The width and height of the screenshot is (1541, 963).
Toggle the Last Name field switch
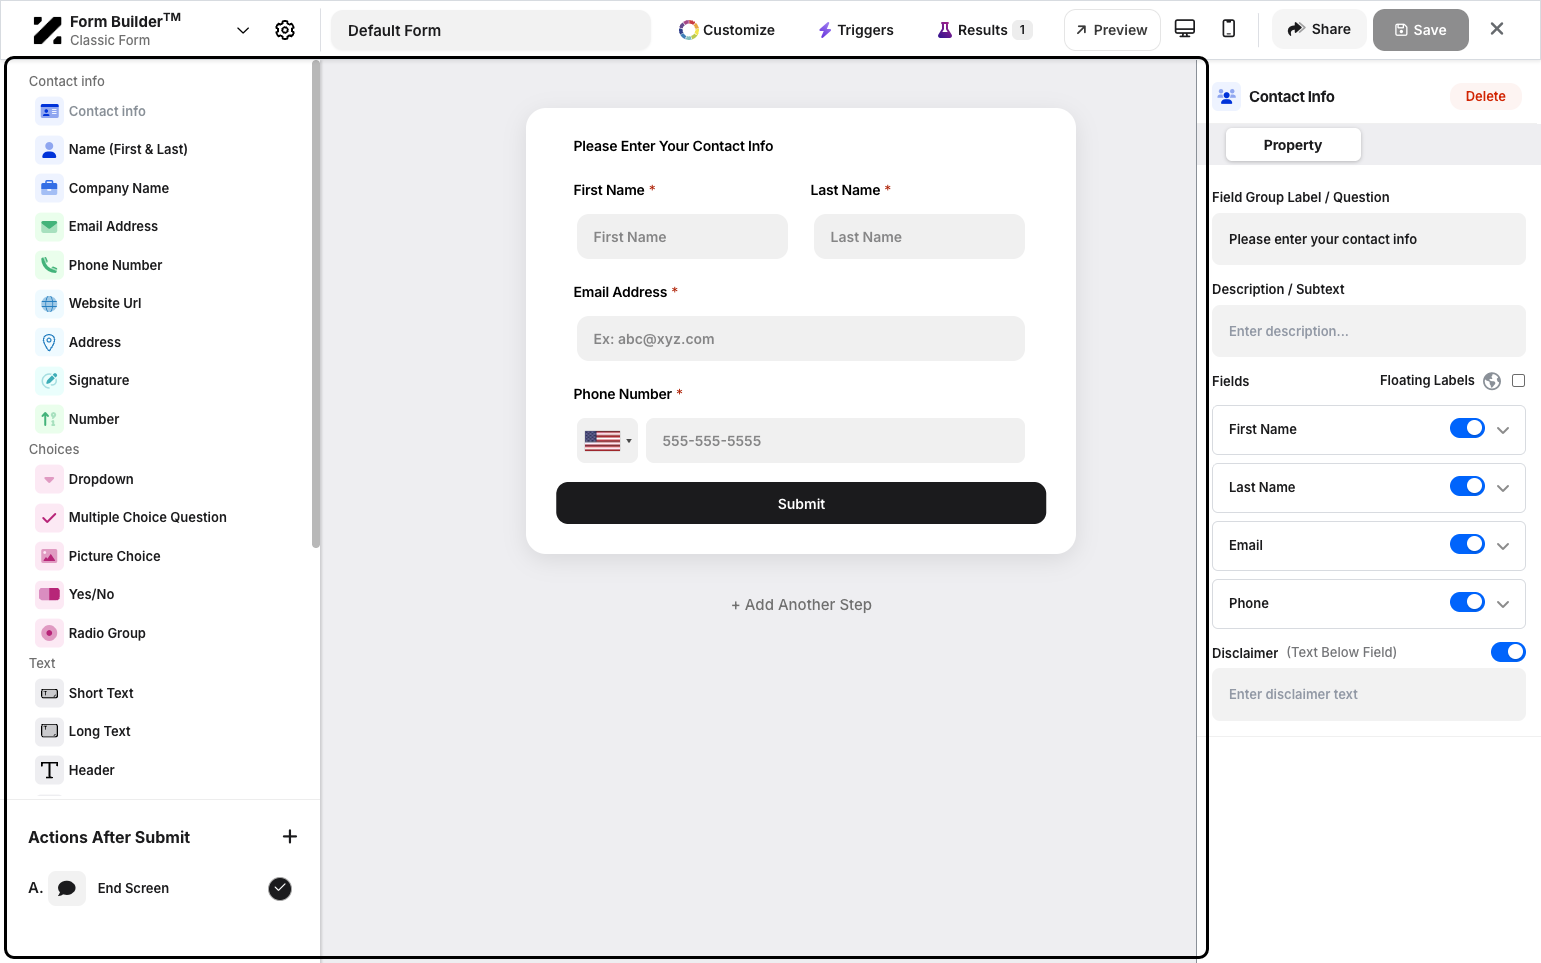(x=1467, y=486)
